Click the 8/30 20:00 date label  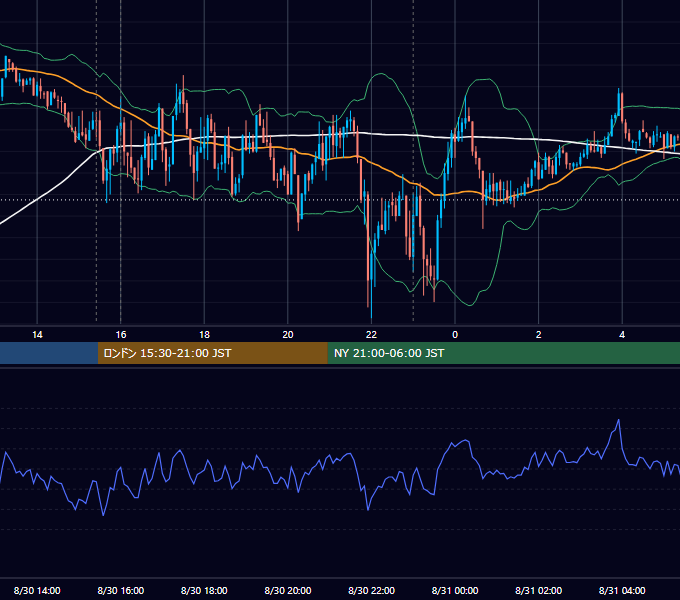(288, 590)
